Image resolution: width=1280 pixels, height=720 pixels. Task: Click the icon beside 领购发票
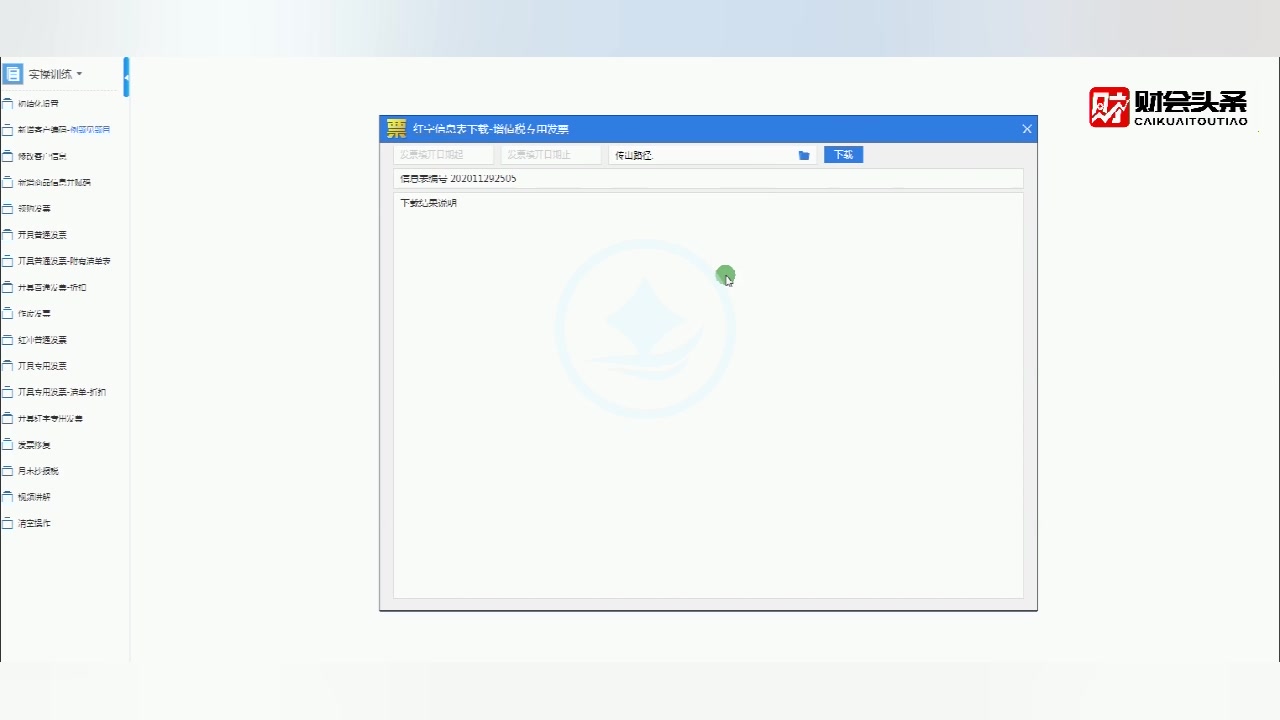[8, 208]
